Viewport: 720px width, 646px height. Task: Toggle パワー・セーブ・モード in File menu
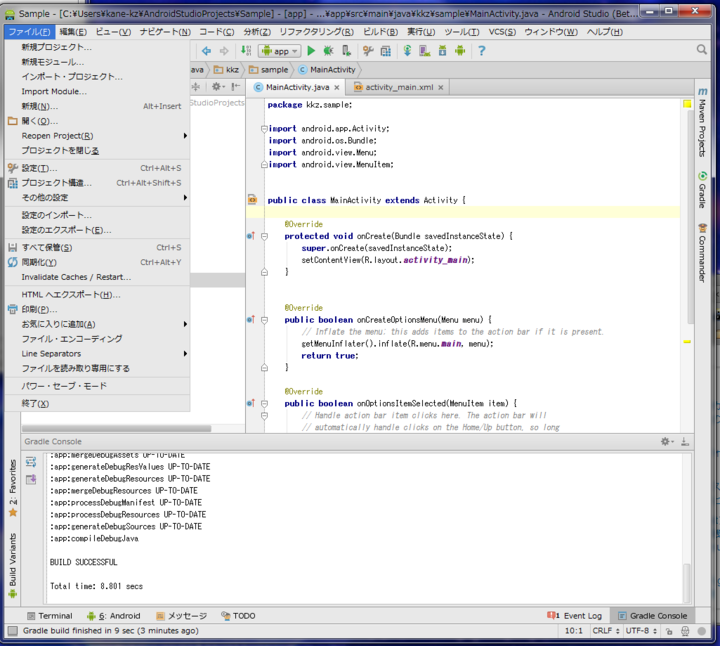pos(97,386)
